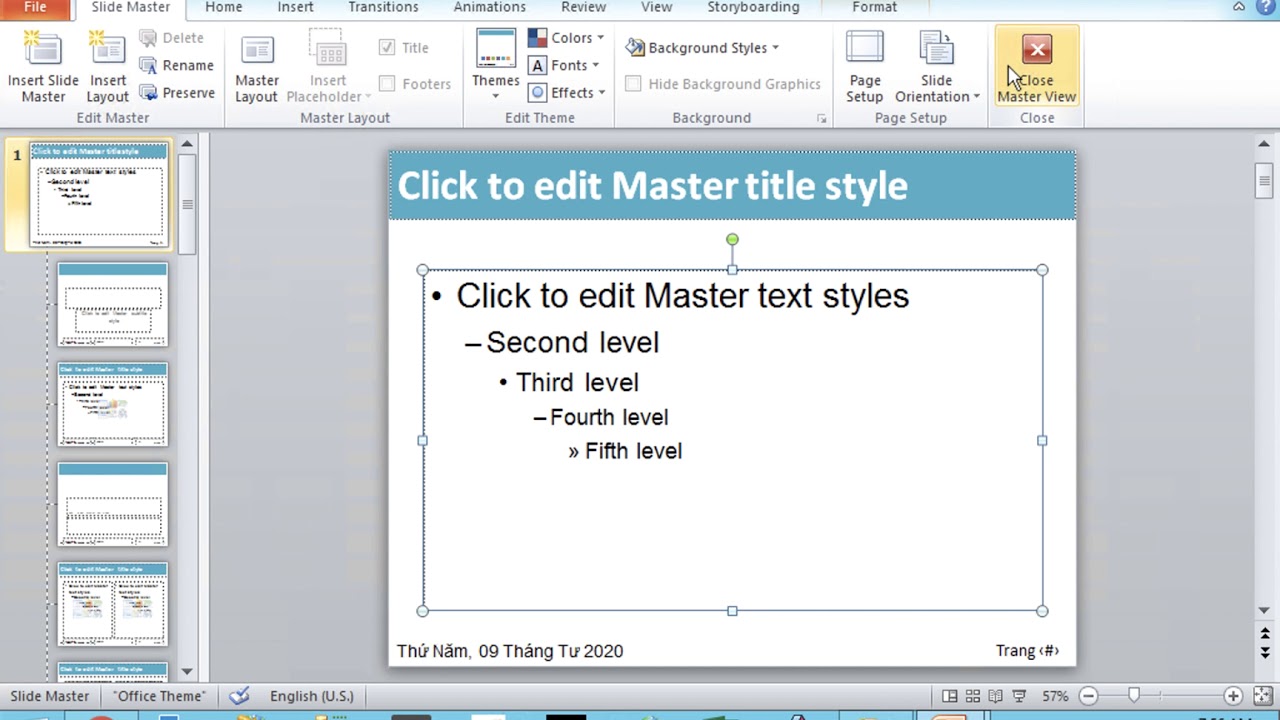This screenshot has height=720, width=1280.
Task: Open the Colors dropdown
Action: click(566, 38)
